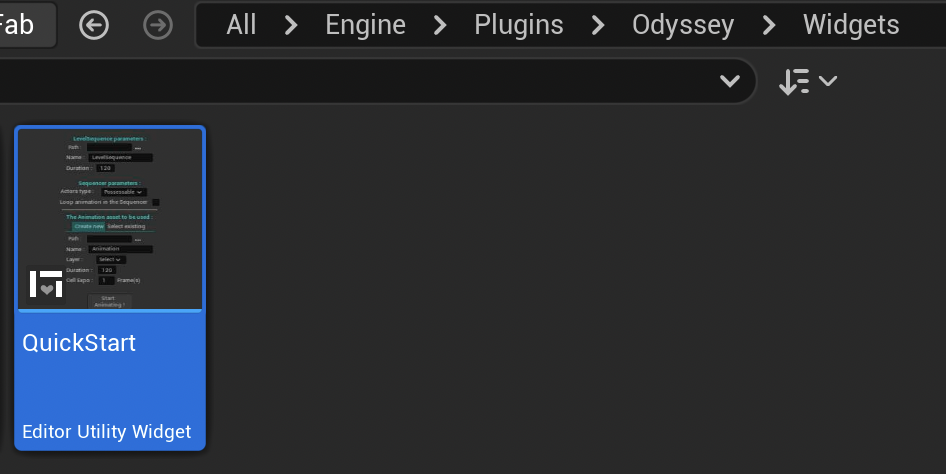Jump to the Engine folder breadcrumb
Viewport: 946px width, 474px height.
[365, 25]
